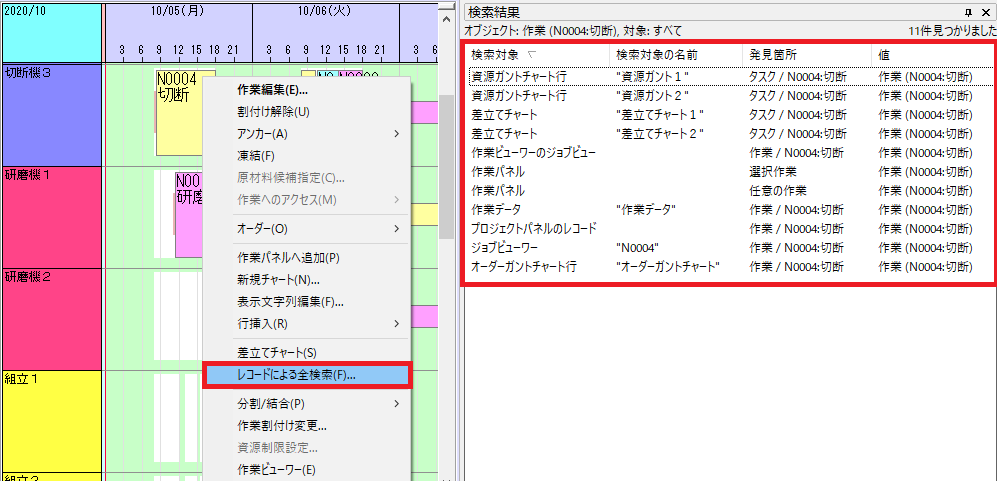The image size is (997, 481).
Task: Select 差立てチャート(S) menu entry
Action: pos(276,352)
